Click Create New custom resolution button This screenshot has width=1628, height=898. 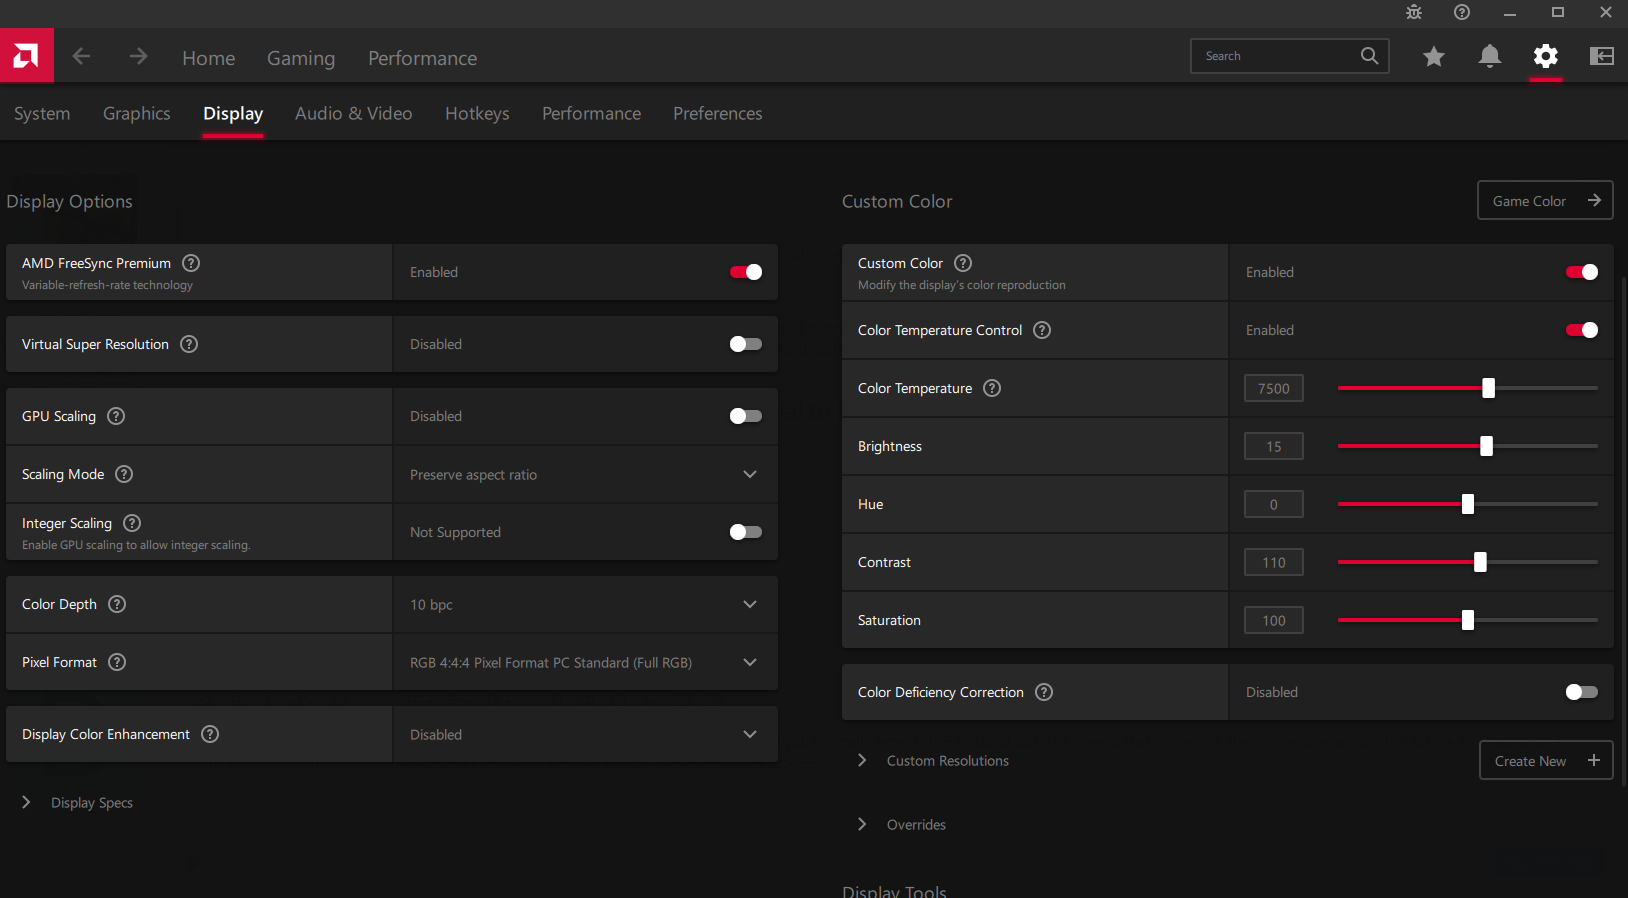[x=1546, y=760]
